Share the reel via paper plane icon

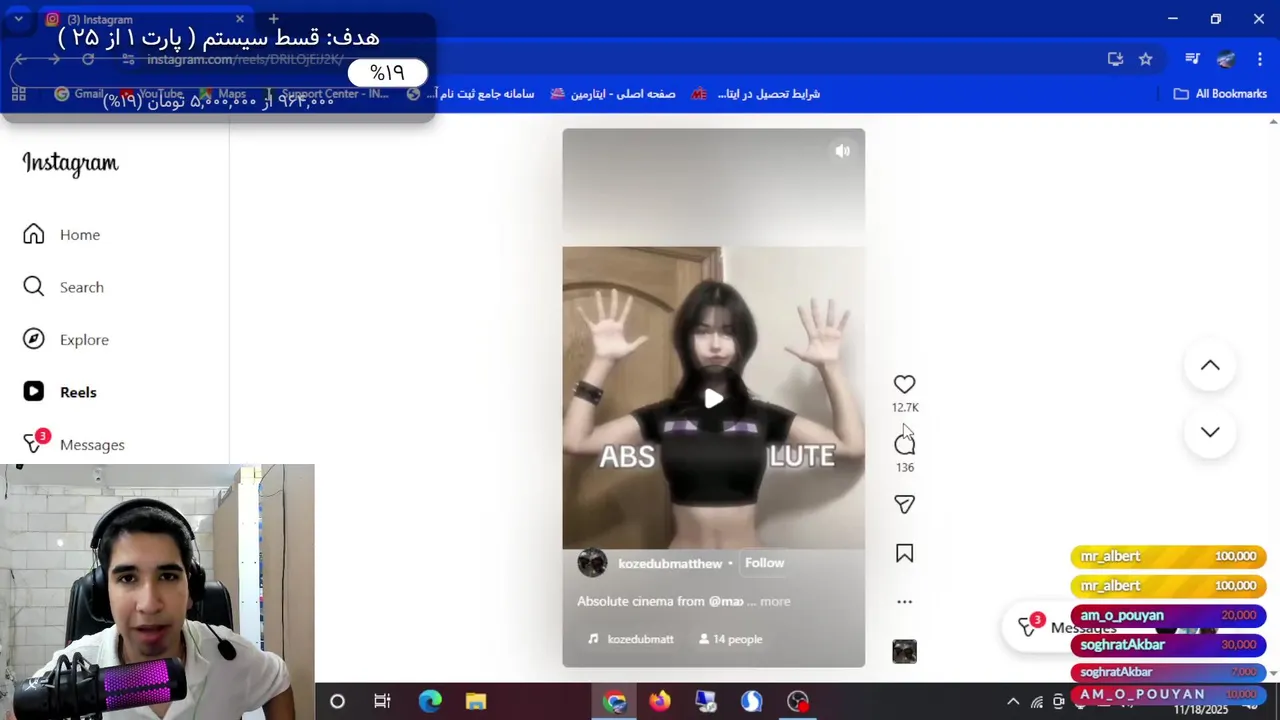[904, 505]
